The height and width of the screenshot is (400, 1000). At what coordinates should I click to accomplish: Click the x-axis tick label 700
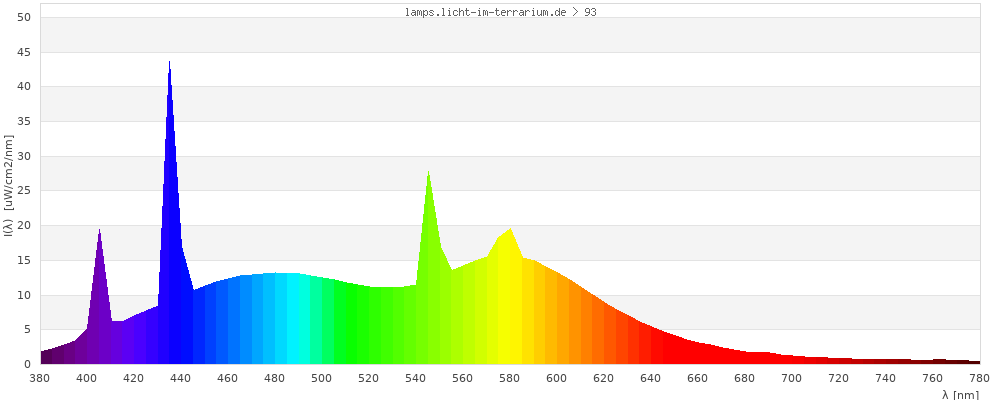click(792, 378)
